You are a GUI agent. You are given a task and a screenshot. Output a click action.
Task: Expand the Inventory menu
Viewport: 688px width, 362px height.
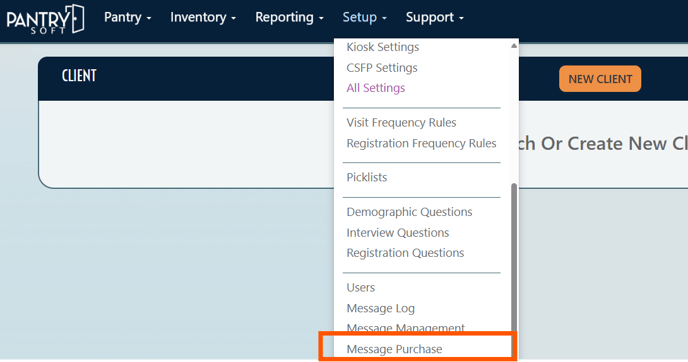(x=203, y=18)
